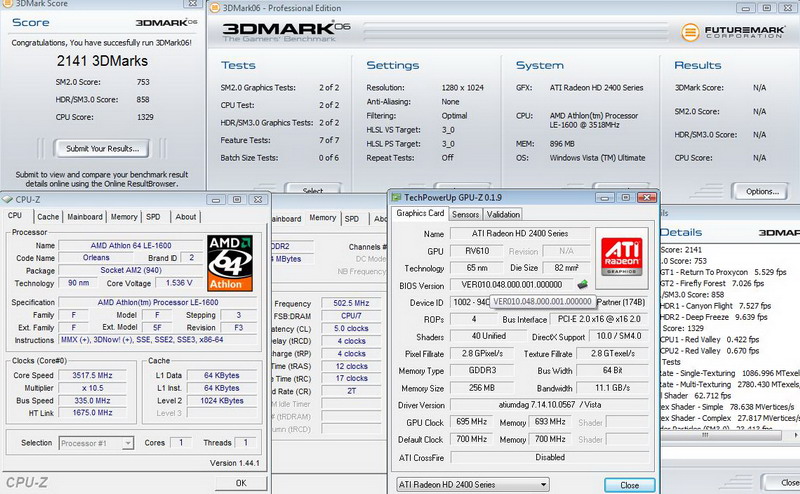
Task: Click the Bus Interface PCI-E 2.0 value
Action: click(x=599, y=319)
